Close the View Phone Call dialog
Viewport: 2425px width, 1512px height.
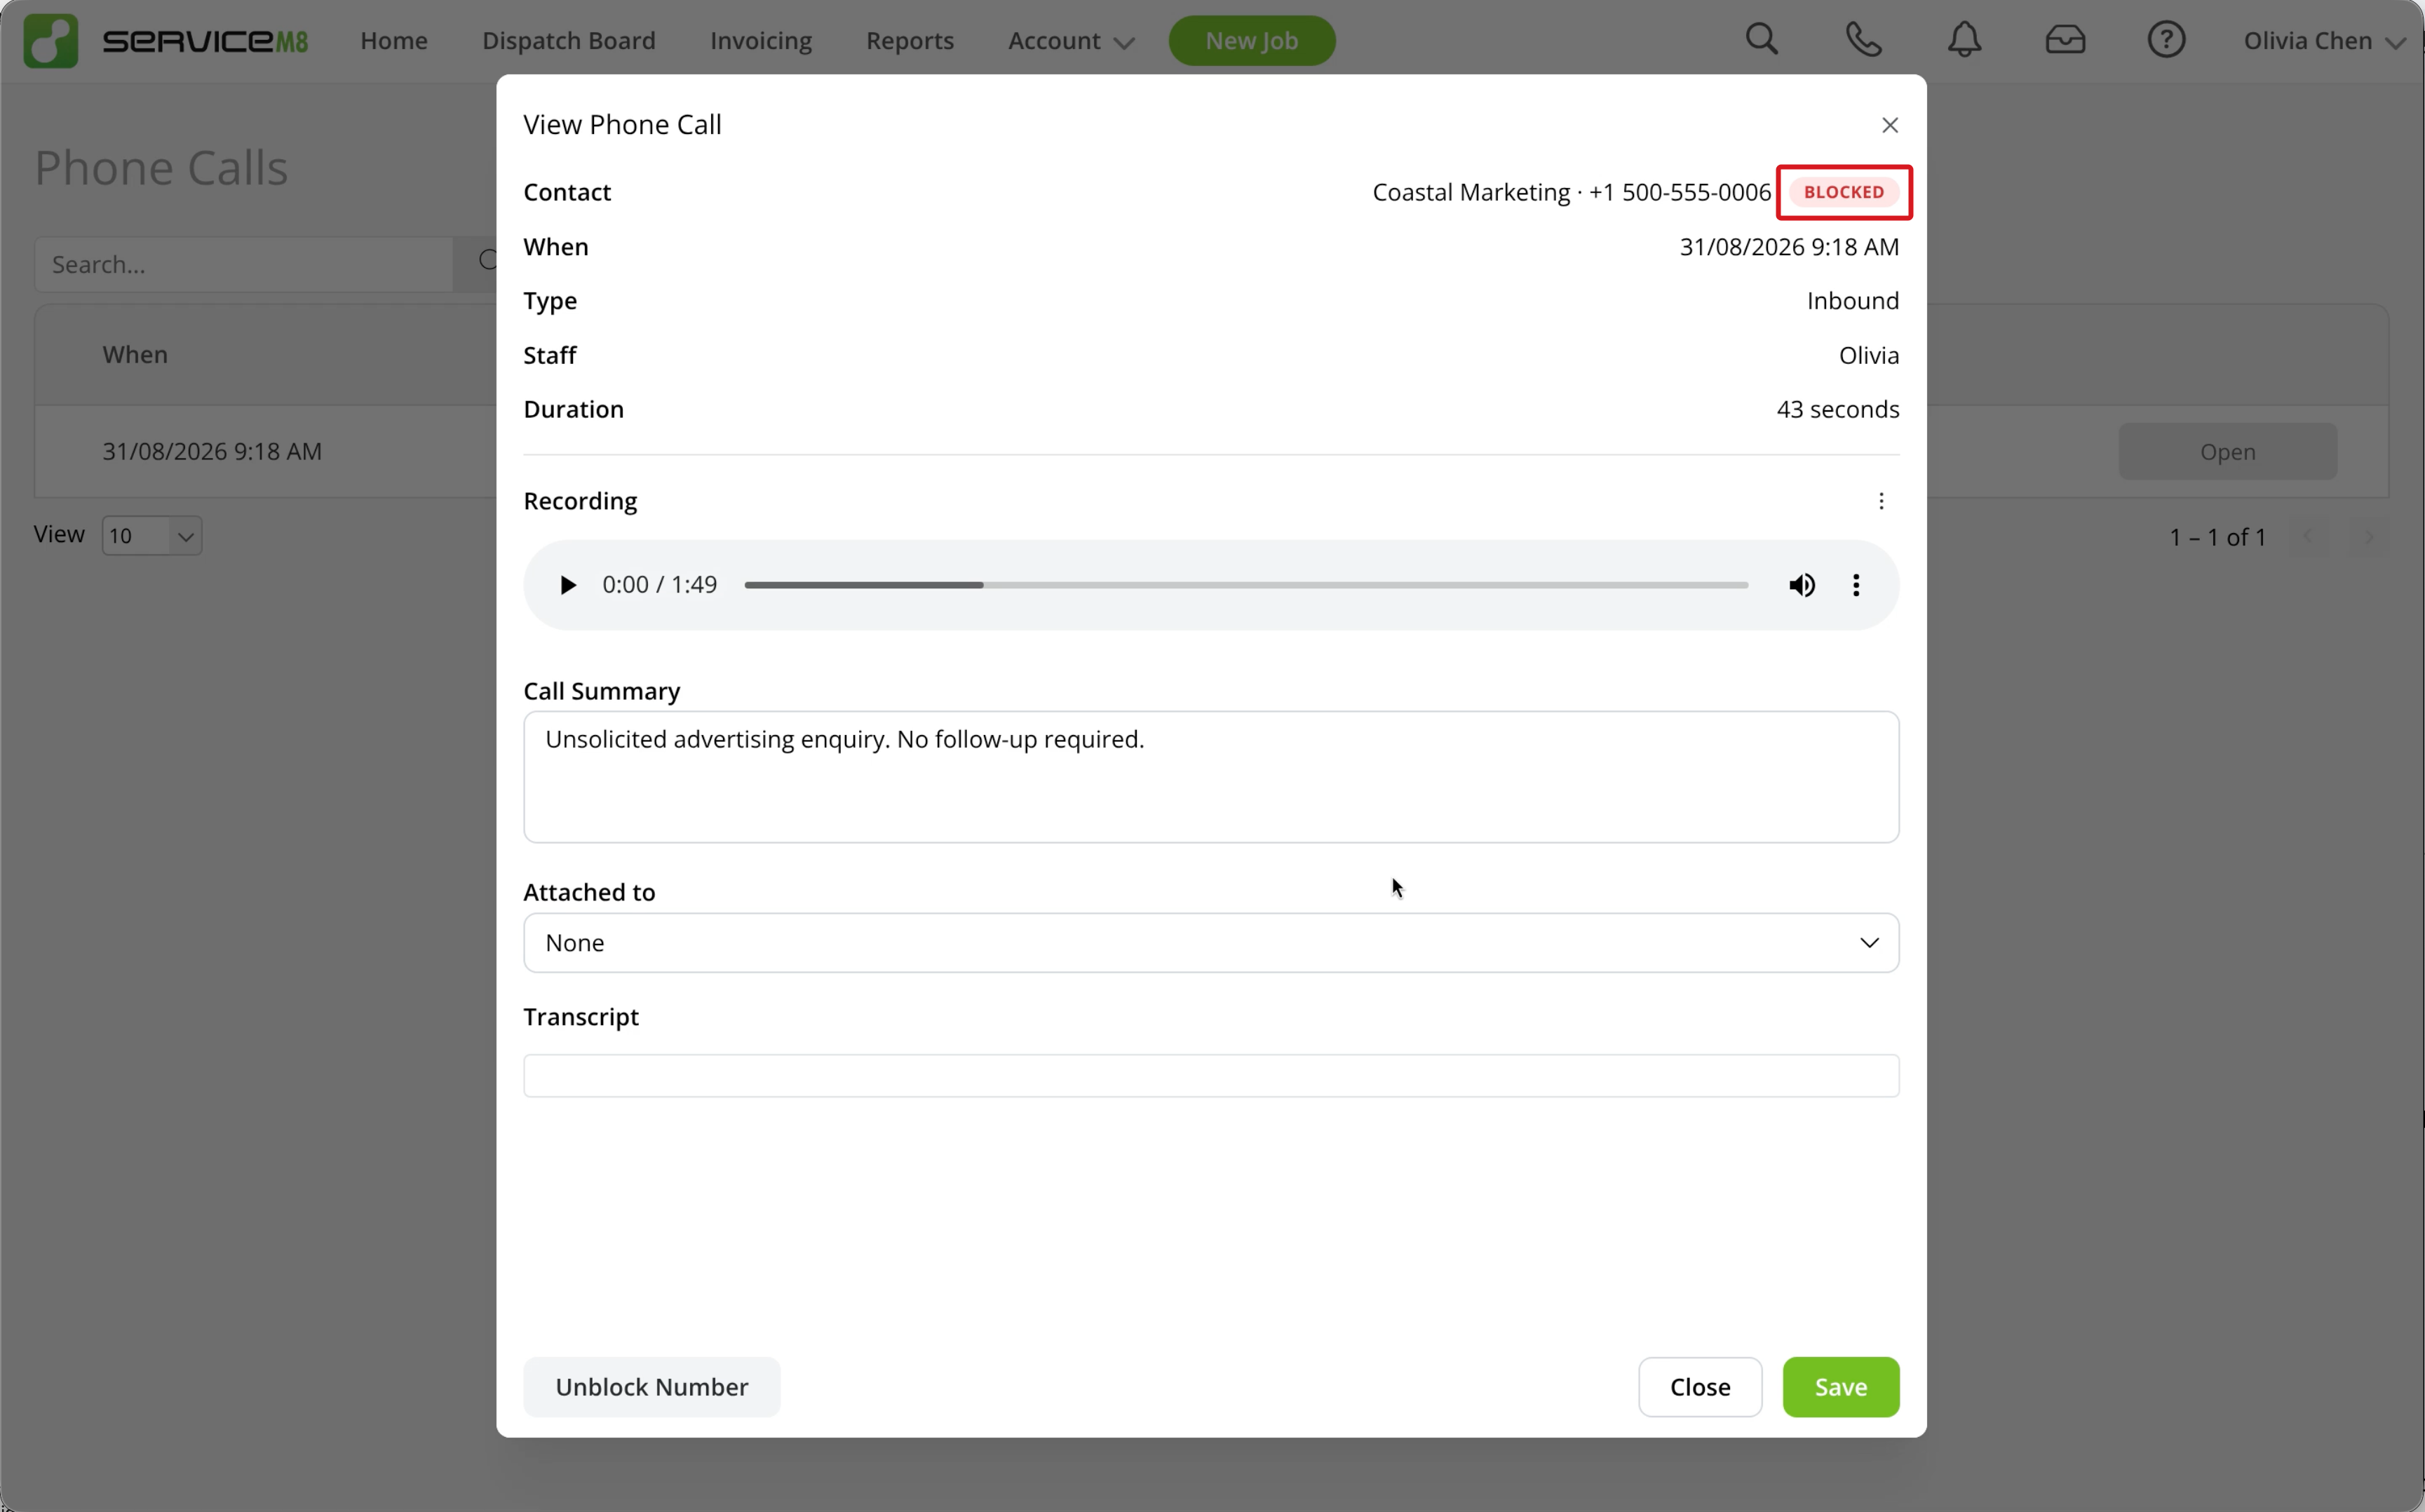point(1889,125)
